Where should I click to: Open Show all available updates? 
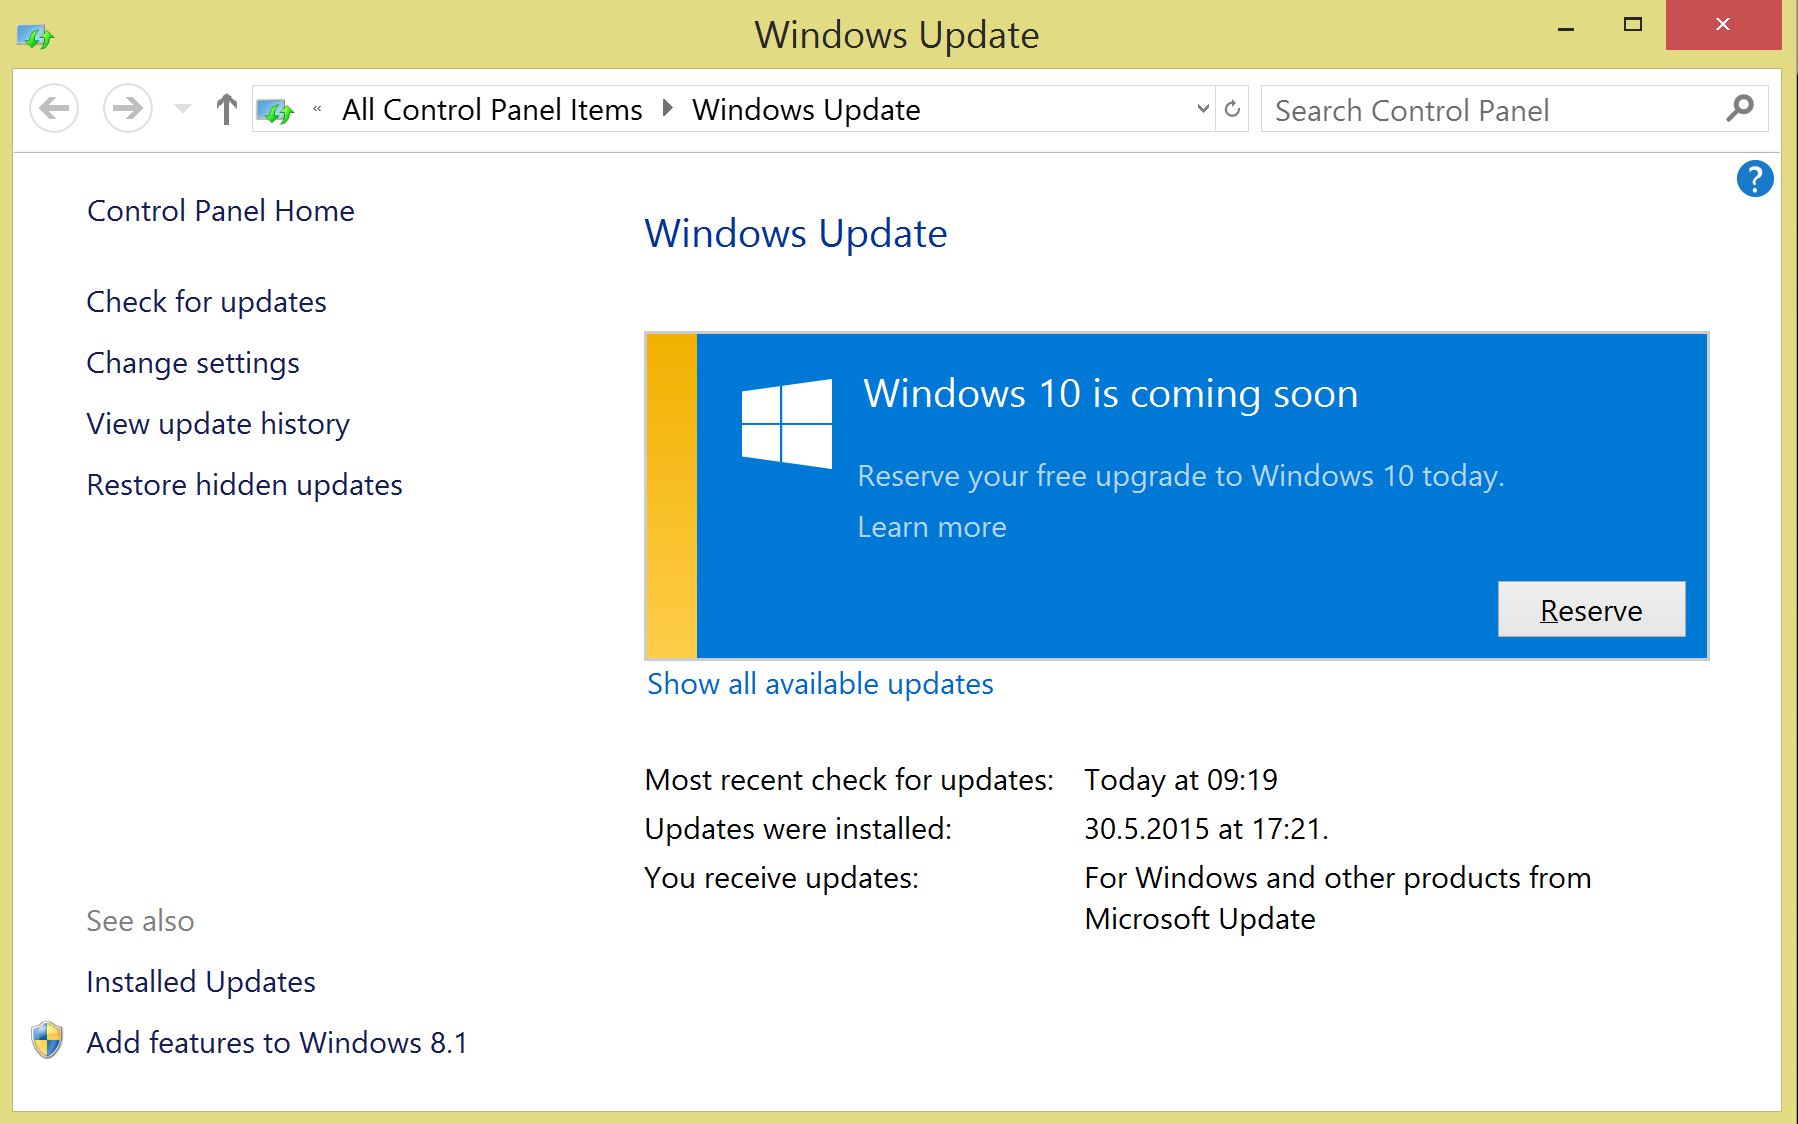click(x=820, y=684)
